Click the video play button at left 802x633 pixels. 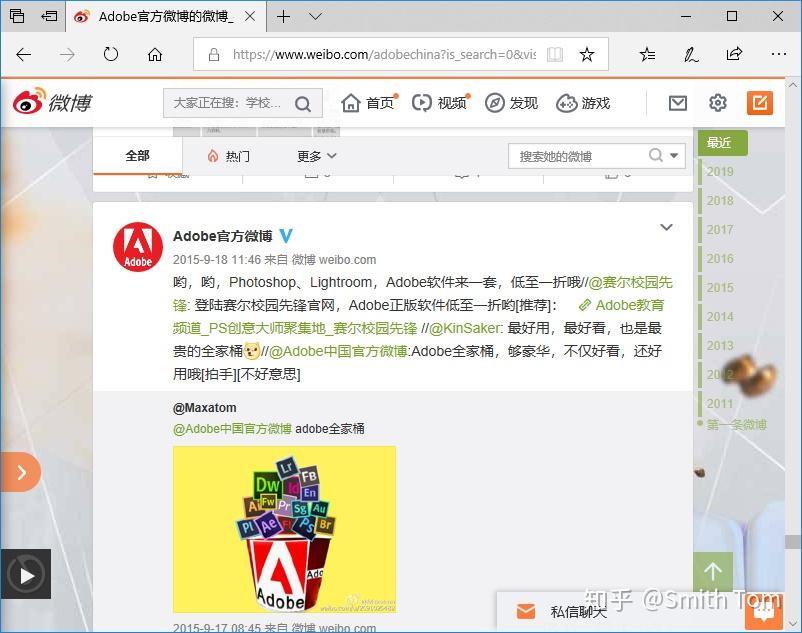(x=26, y=574)
